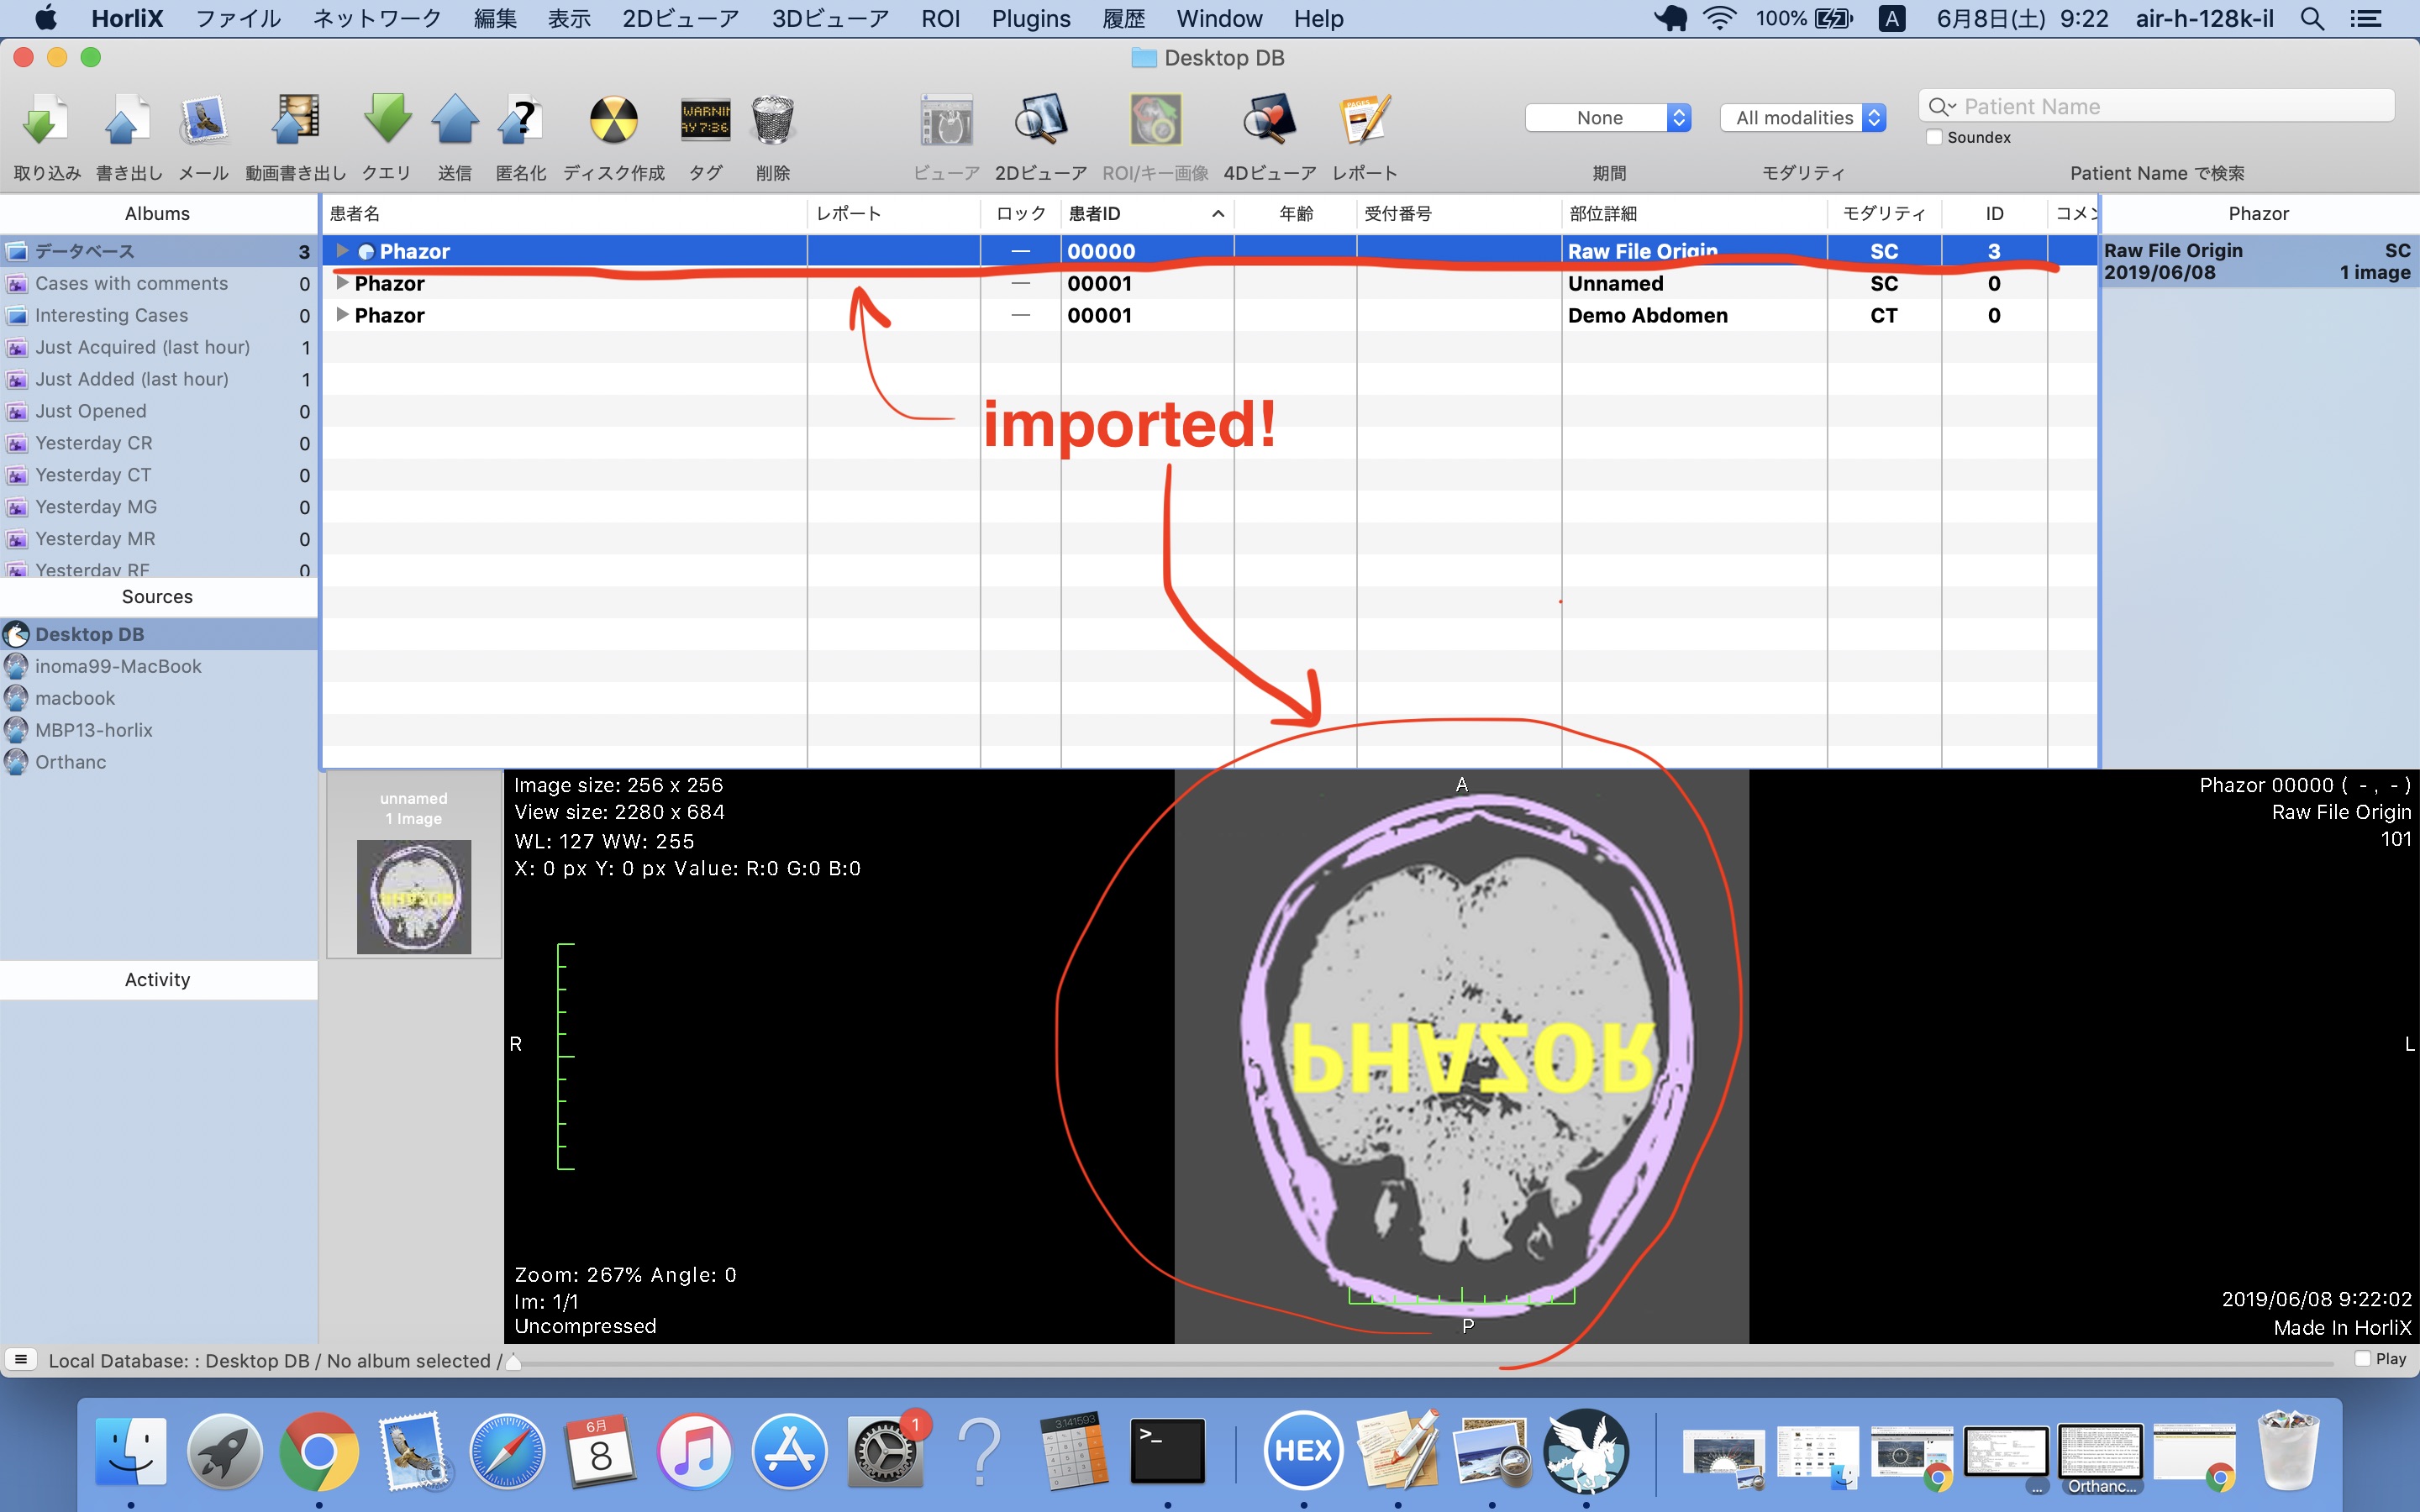Enable the Soundex checkbox
The width and height of the screenshot is (2420, 1512).
(x=1934, y=137)
